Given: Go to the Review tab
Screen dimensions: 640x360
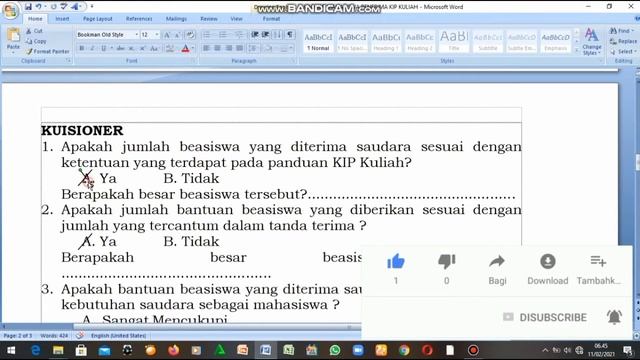Looking at the screenshot, I should pyautogui.click(x=209, y=19).
